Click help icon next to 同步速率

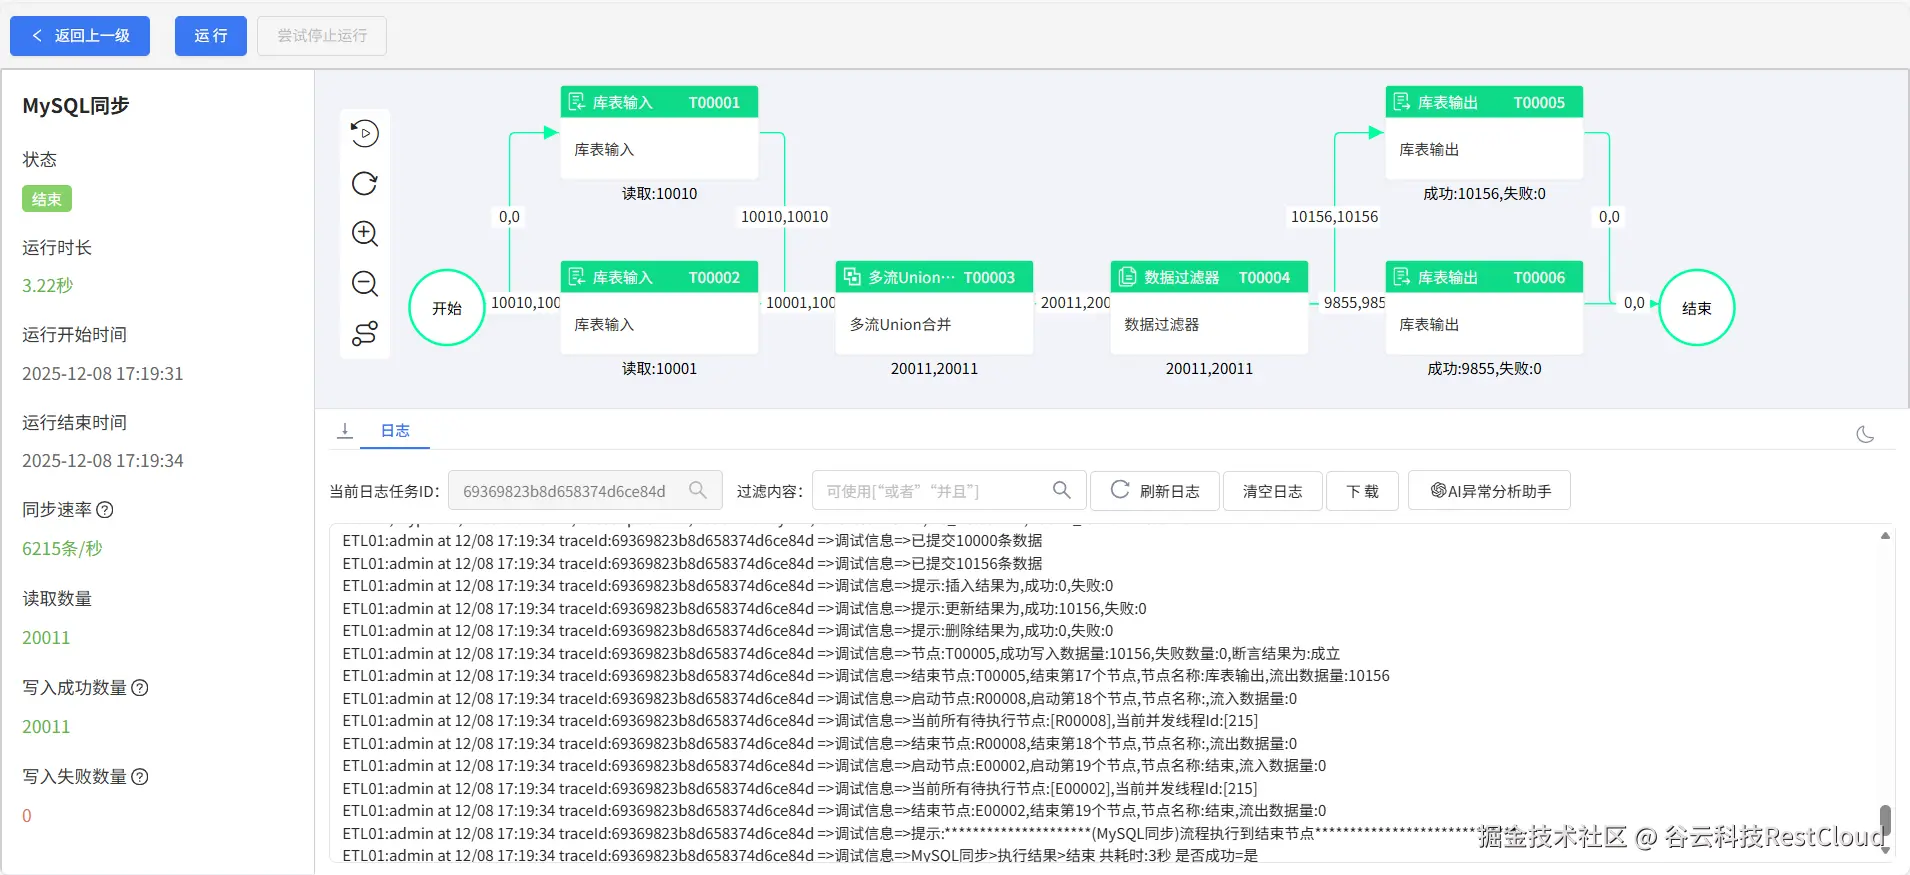pos(105,509)
